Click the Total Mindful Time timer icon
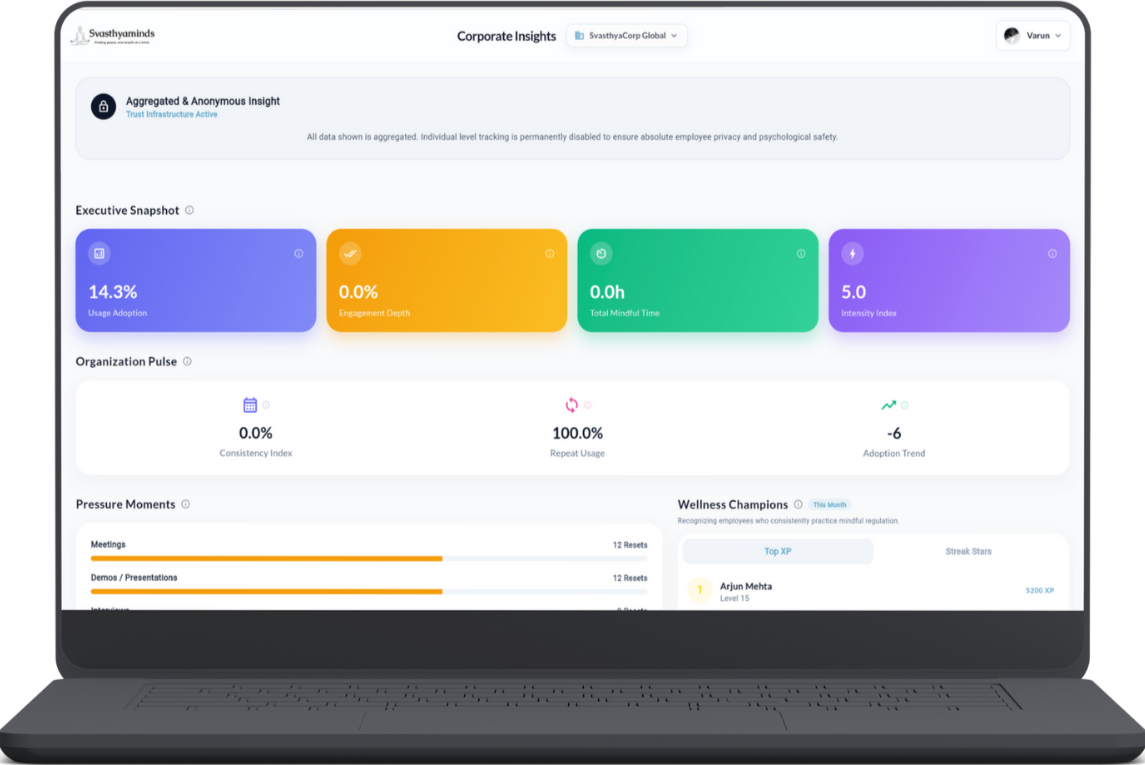 [x=600, y=254]
